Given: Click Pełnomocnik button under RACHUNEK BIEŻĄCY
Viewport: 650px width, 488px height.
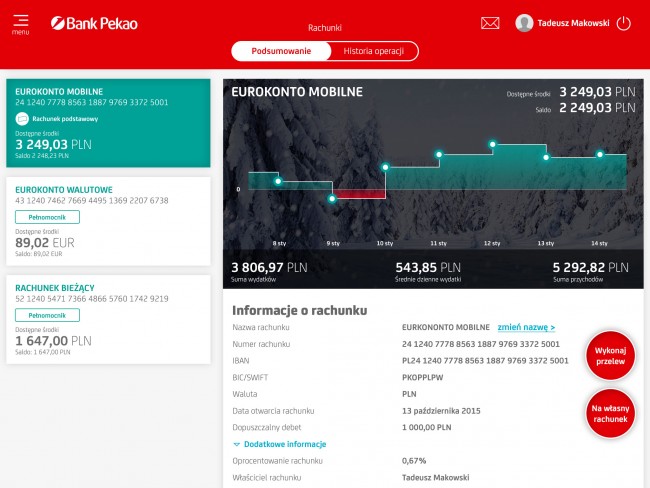Looking at the screenshot, I should tap(47, 316).
